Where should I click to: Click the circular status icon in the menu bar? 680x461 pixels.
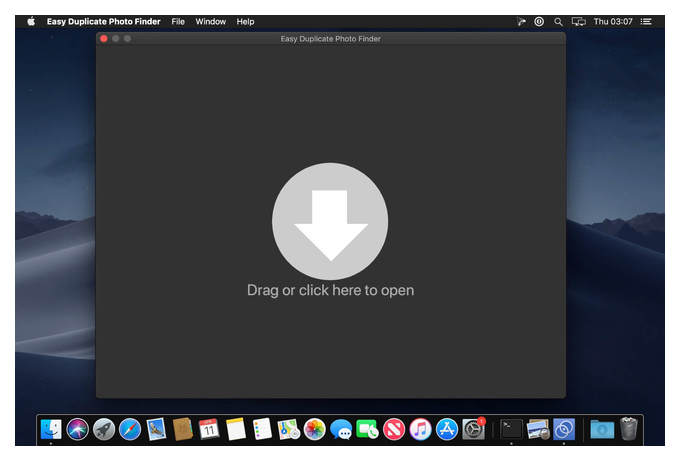tap(539, 22)
